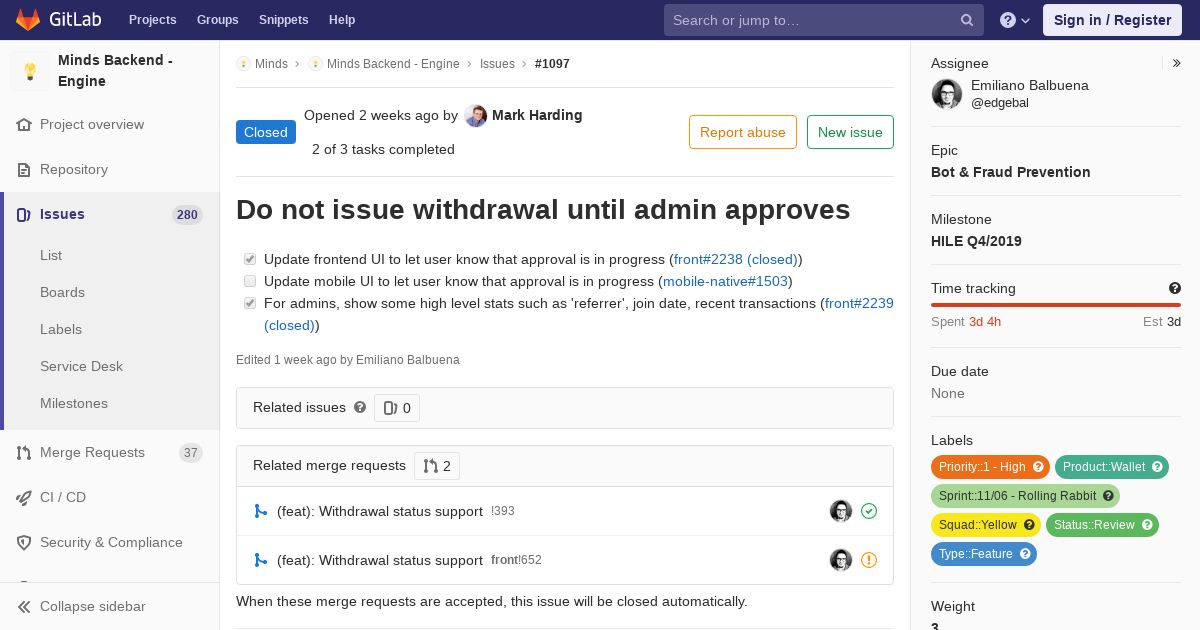Toggle the Update frontend UI task checkbox
This screenshot has height=630, width=1200.
(250, 259)
